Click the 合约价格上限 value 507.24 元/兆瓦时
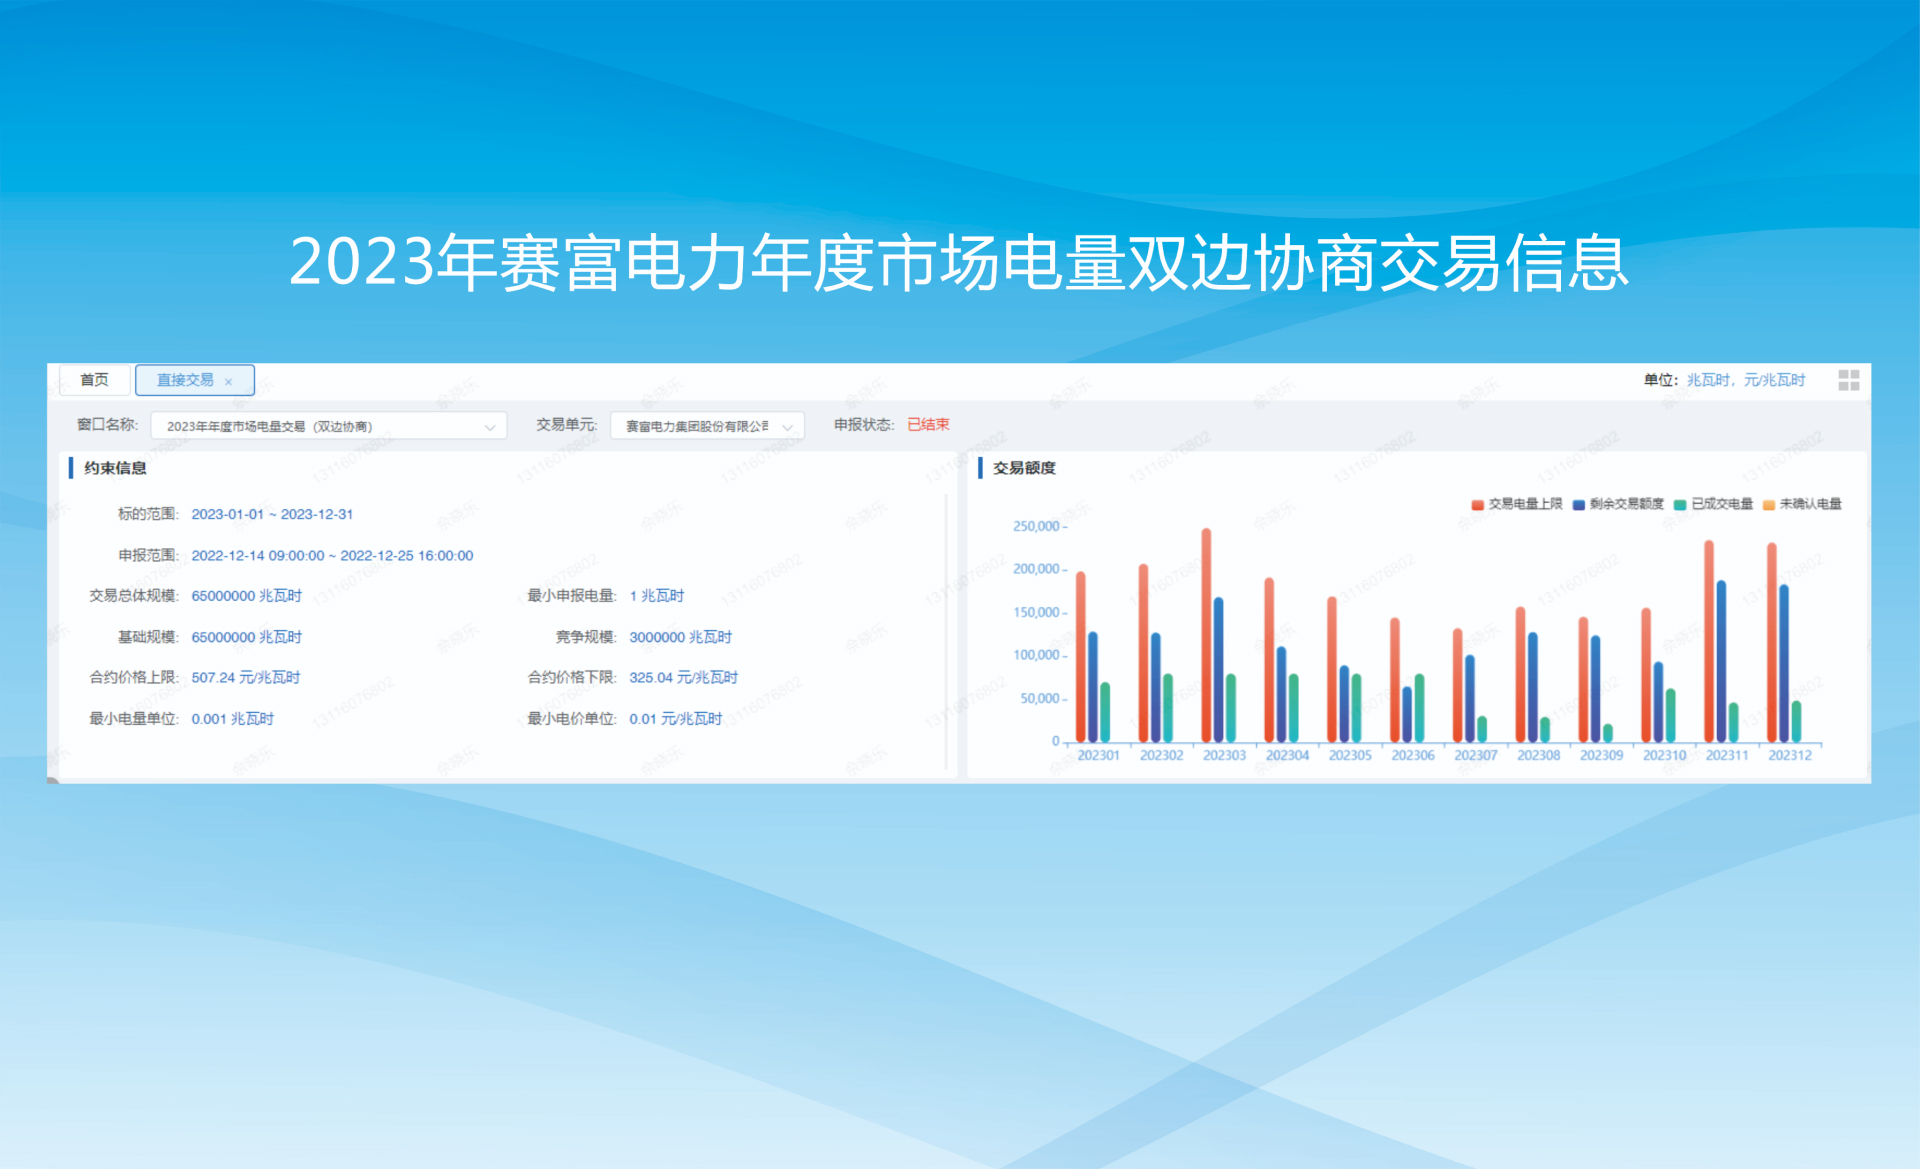Screen dimensions: 1920x1170 coord(246,678)
